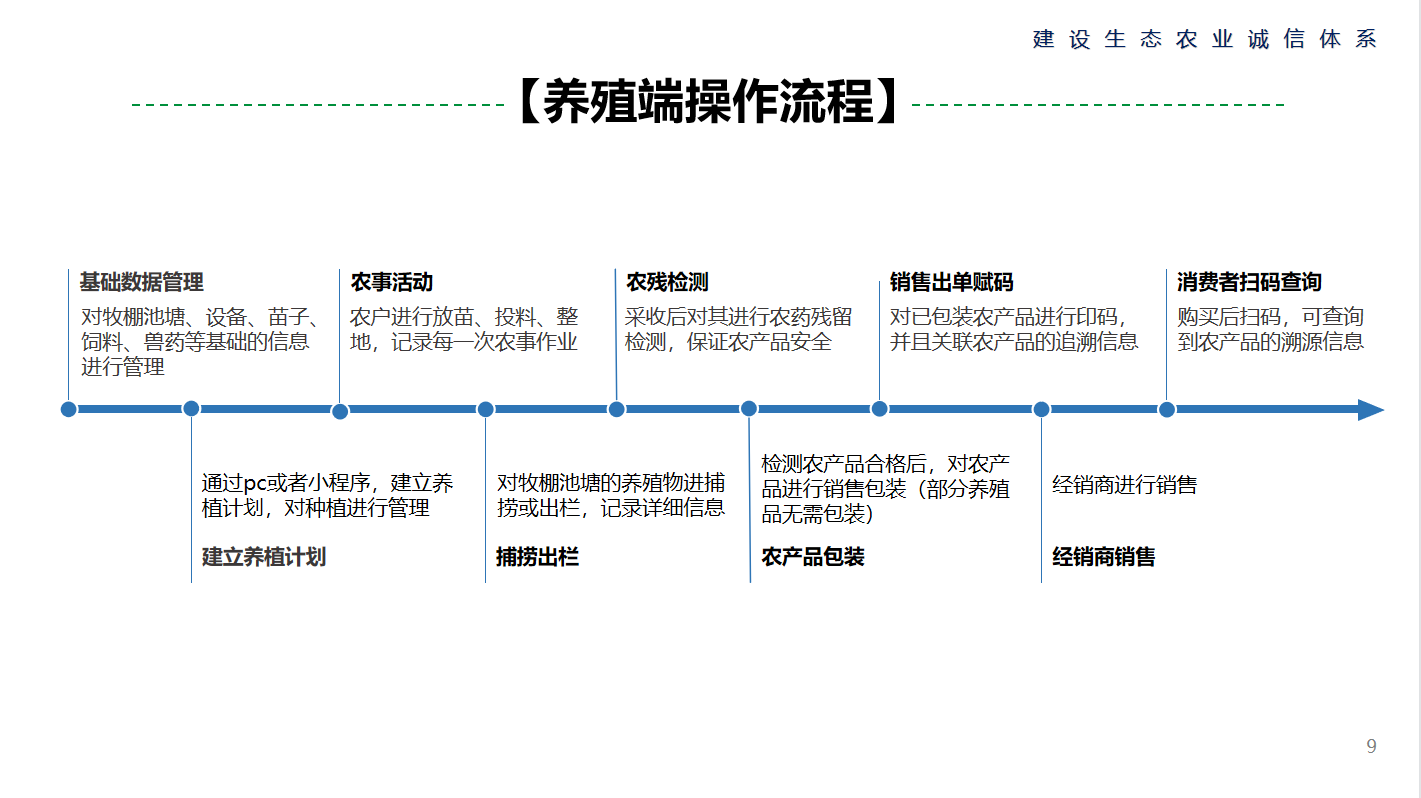Click the heading 销售出单赋码

pos(952,283)
